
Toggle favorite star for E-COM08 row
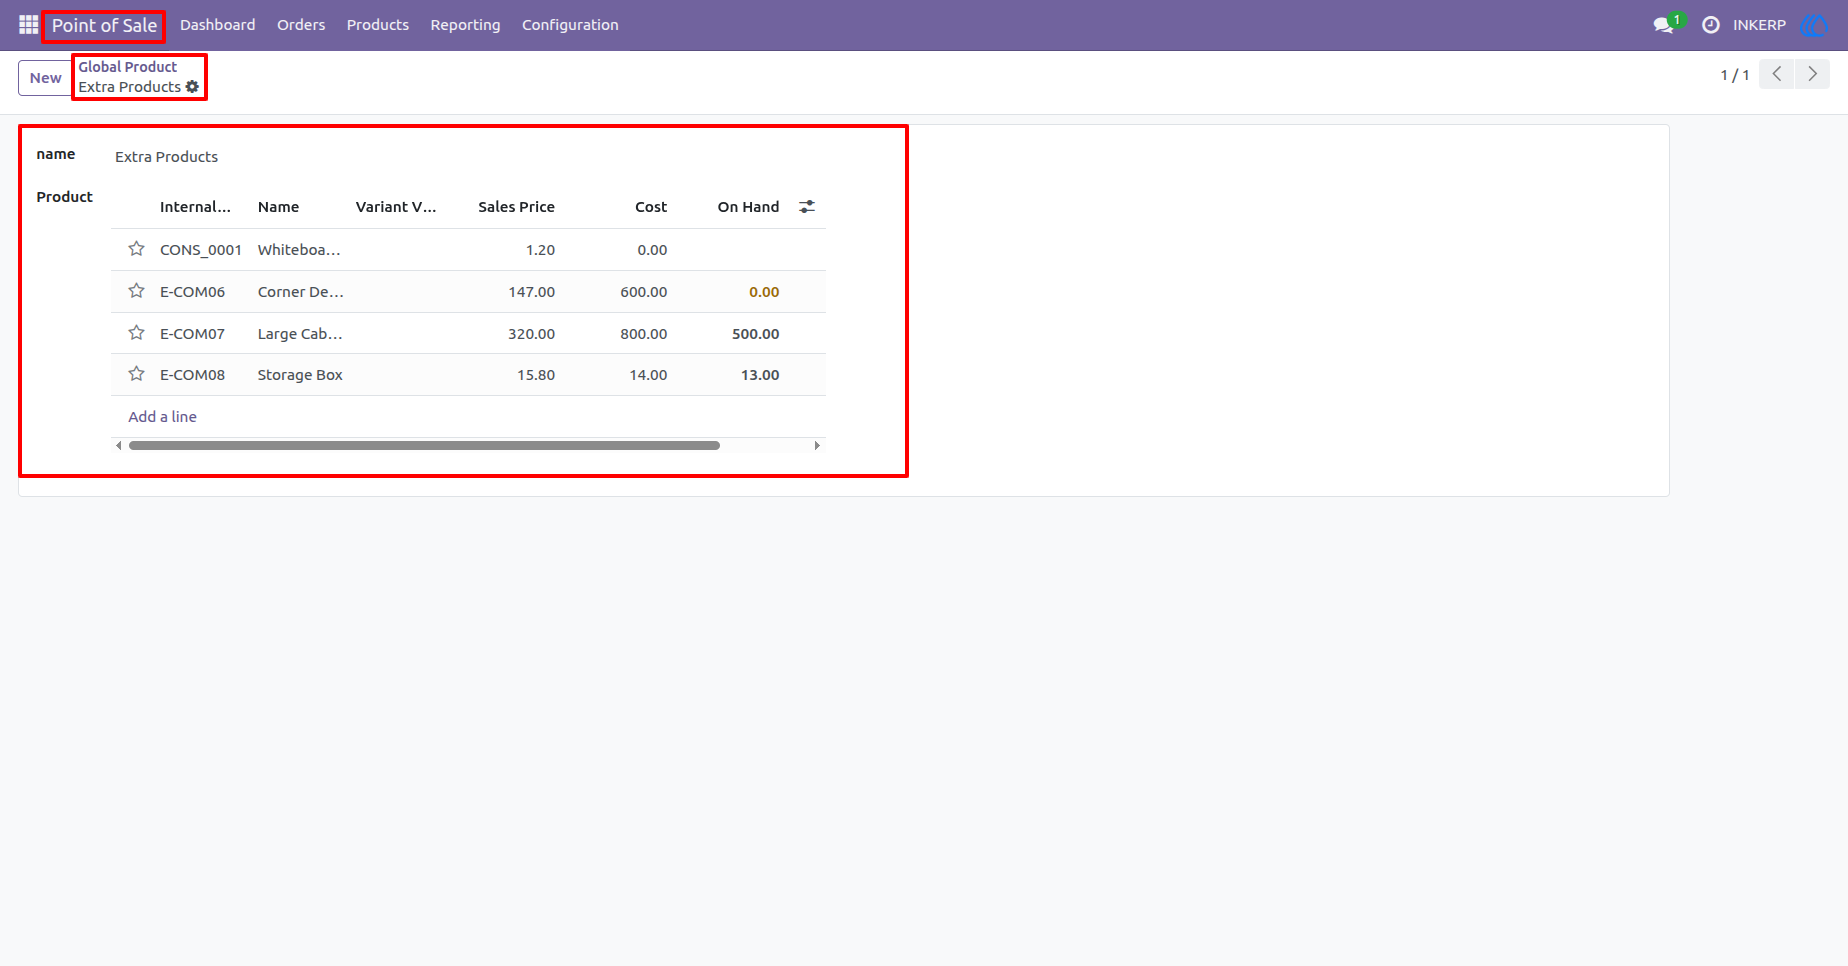pyautogui.click(x=136, y=374)
